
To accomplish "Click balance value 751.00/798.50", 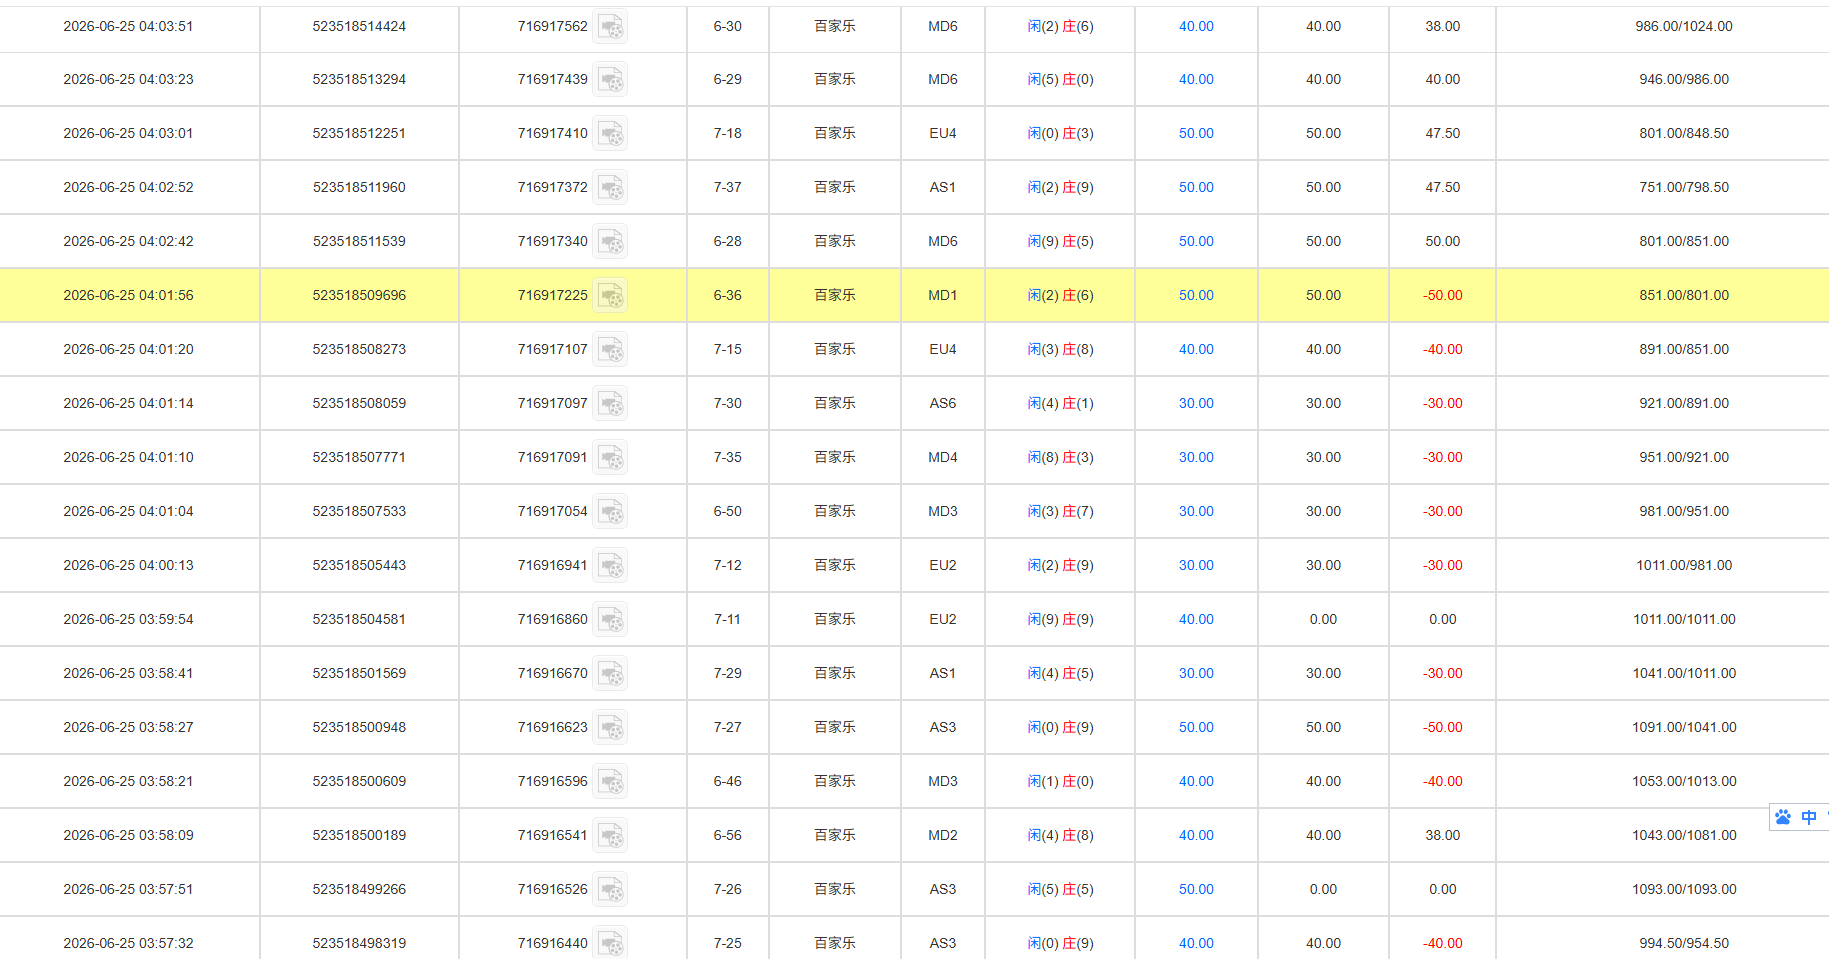I will tap(1684, 187).
